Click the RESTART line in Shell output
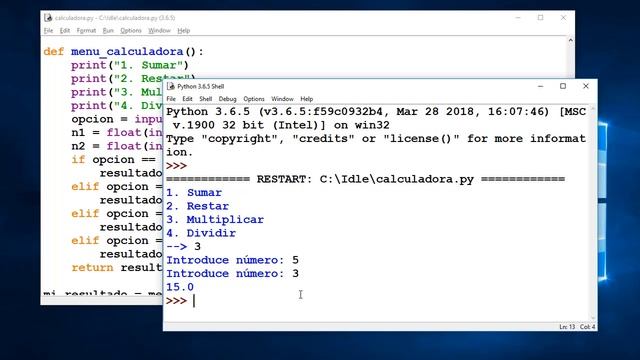Screen dimensions: 640x360 tap(365, 179)
